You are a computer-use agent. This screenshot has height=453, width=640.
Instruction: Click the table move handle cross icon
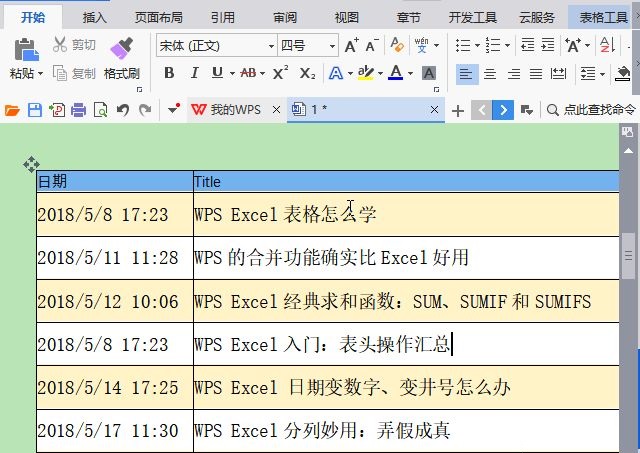(31, 164)
